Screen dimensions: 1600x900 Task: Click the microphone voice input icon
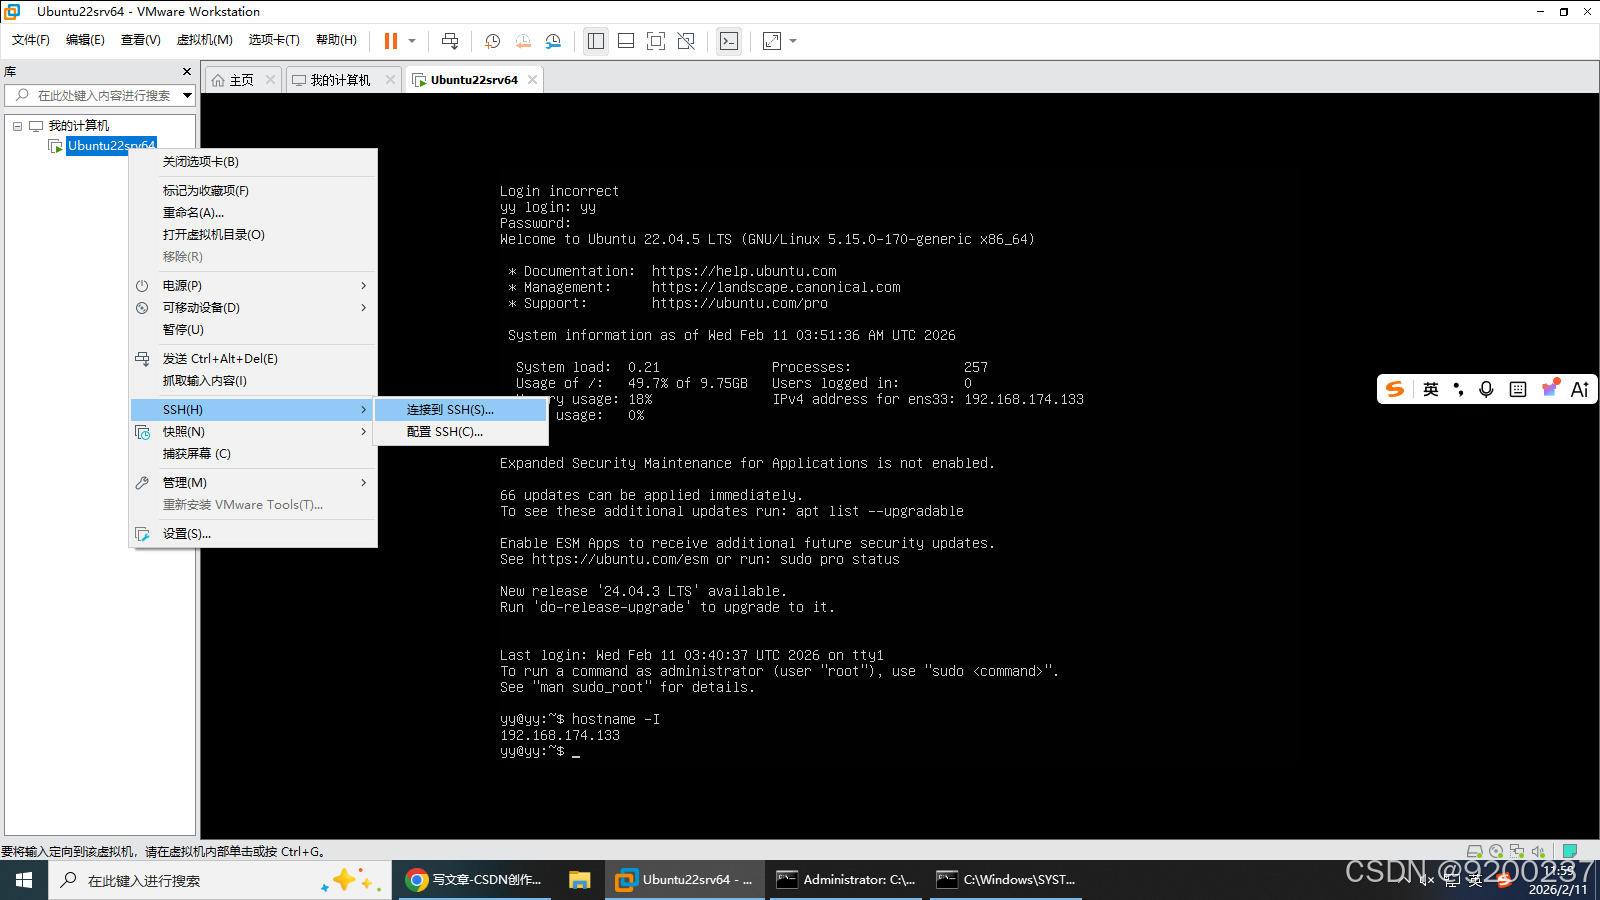pyautogui.click(x=1487, y=389)
